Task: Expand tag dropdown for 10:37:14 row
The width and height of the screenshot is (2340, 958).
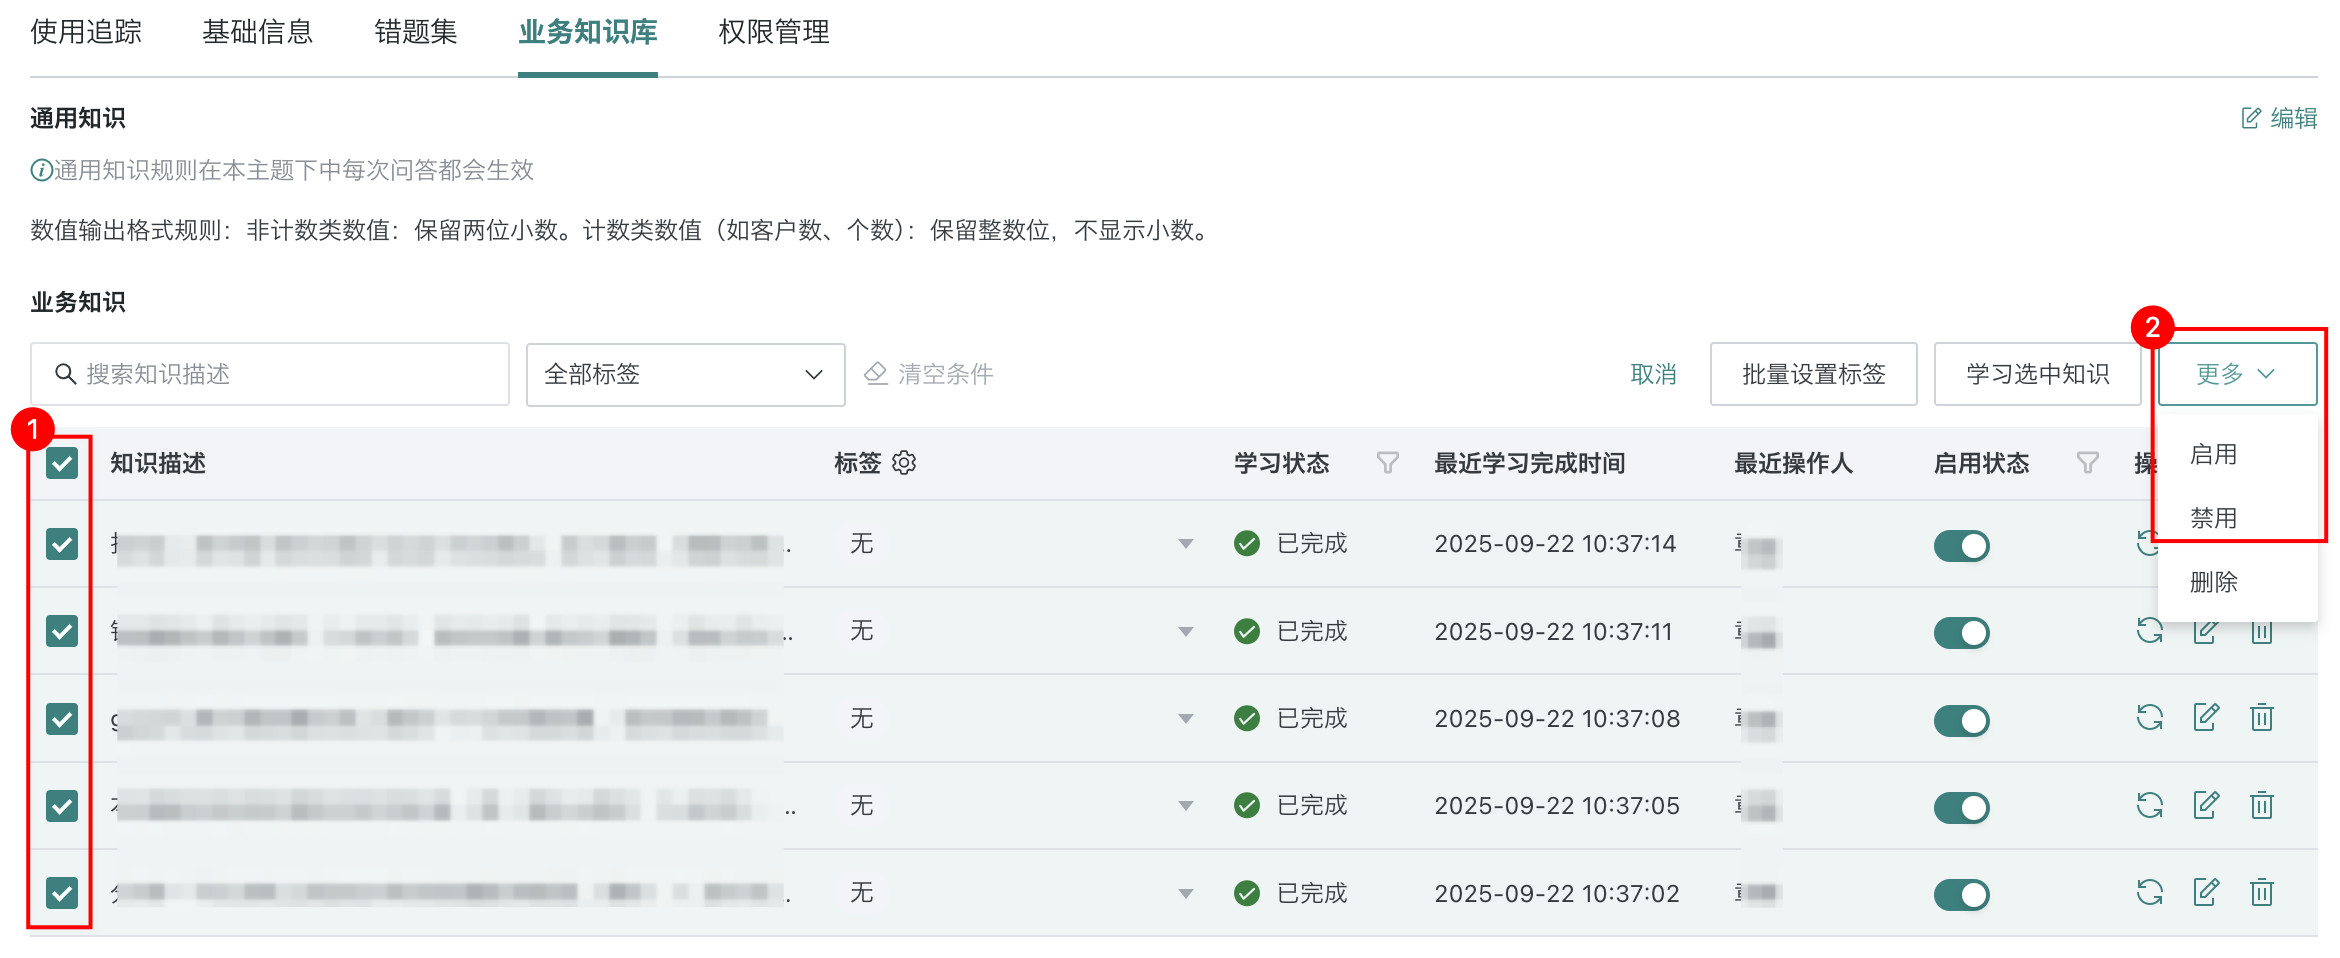Action: coord(1185,544)
